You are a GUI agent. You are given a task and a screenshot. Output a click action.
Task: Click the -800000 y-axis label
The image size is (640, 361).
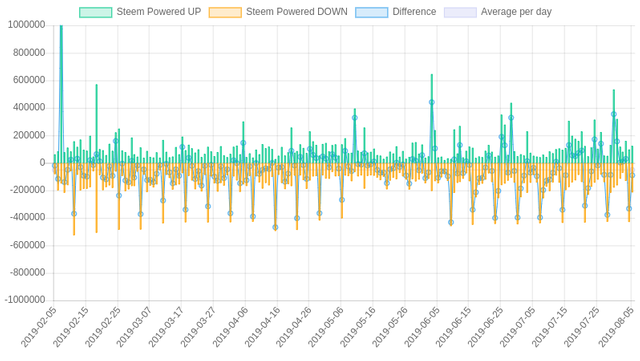(27, 273)
